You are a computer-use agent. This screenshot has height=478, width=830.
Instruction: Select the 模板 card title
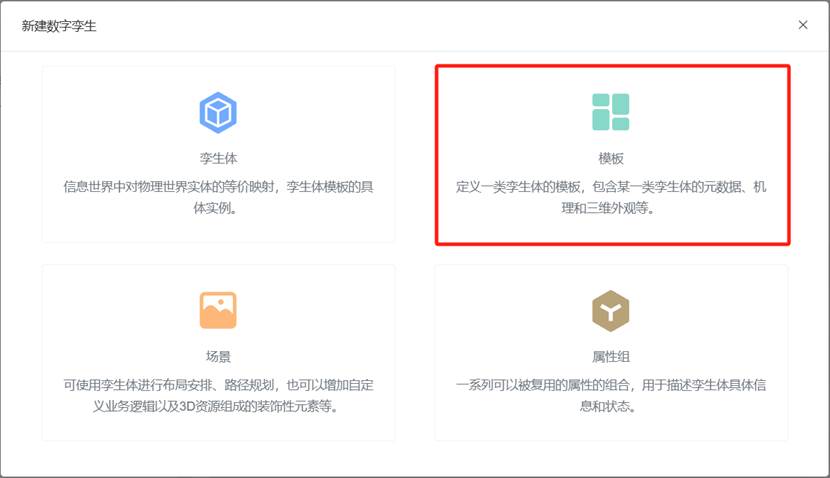click(x=611, y=158)
